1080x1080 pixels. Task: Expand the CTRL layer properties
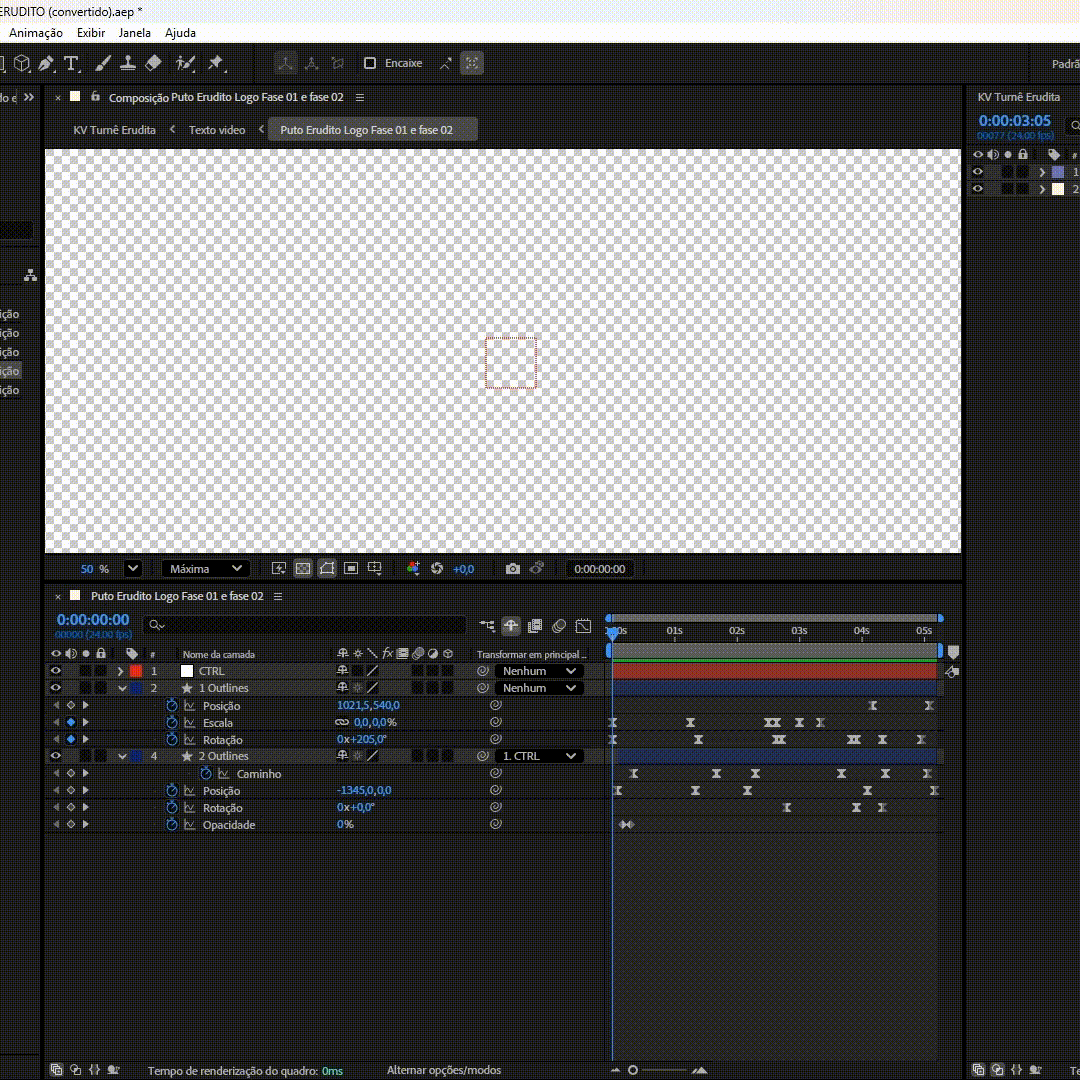pyautogui.click(x=121, y=671)
